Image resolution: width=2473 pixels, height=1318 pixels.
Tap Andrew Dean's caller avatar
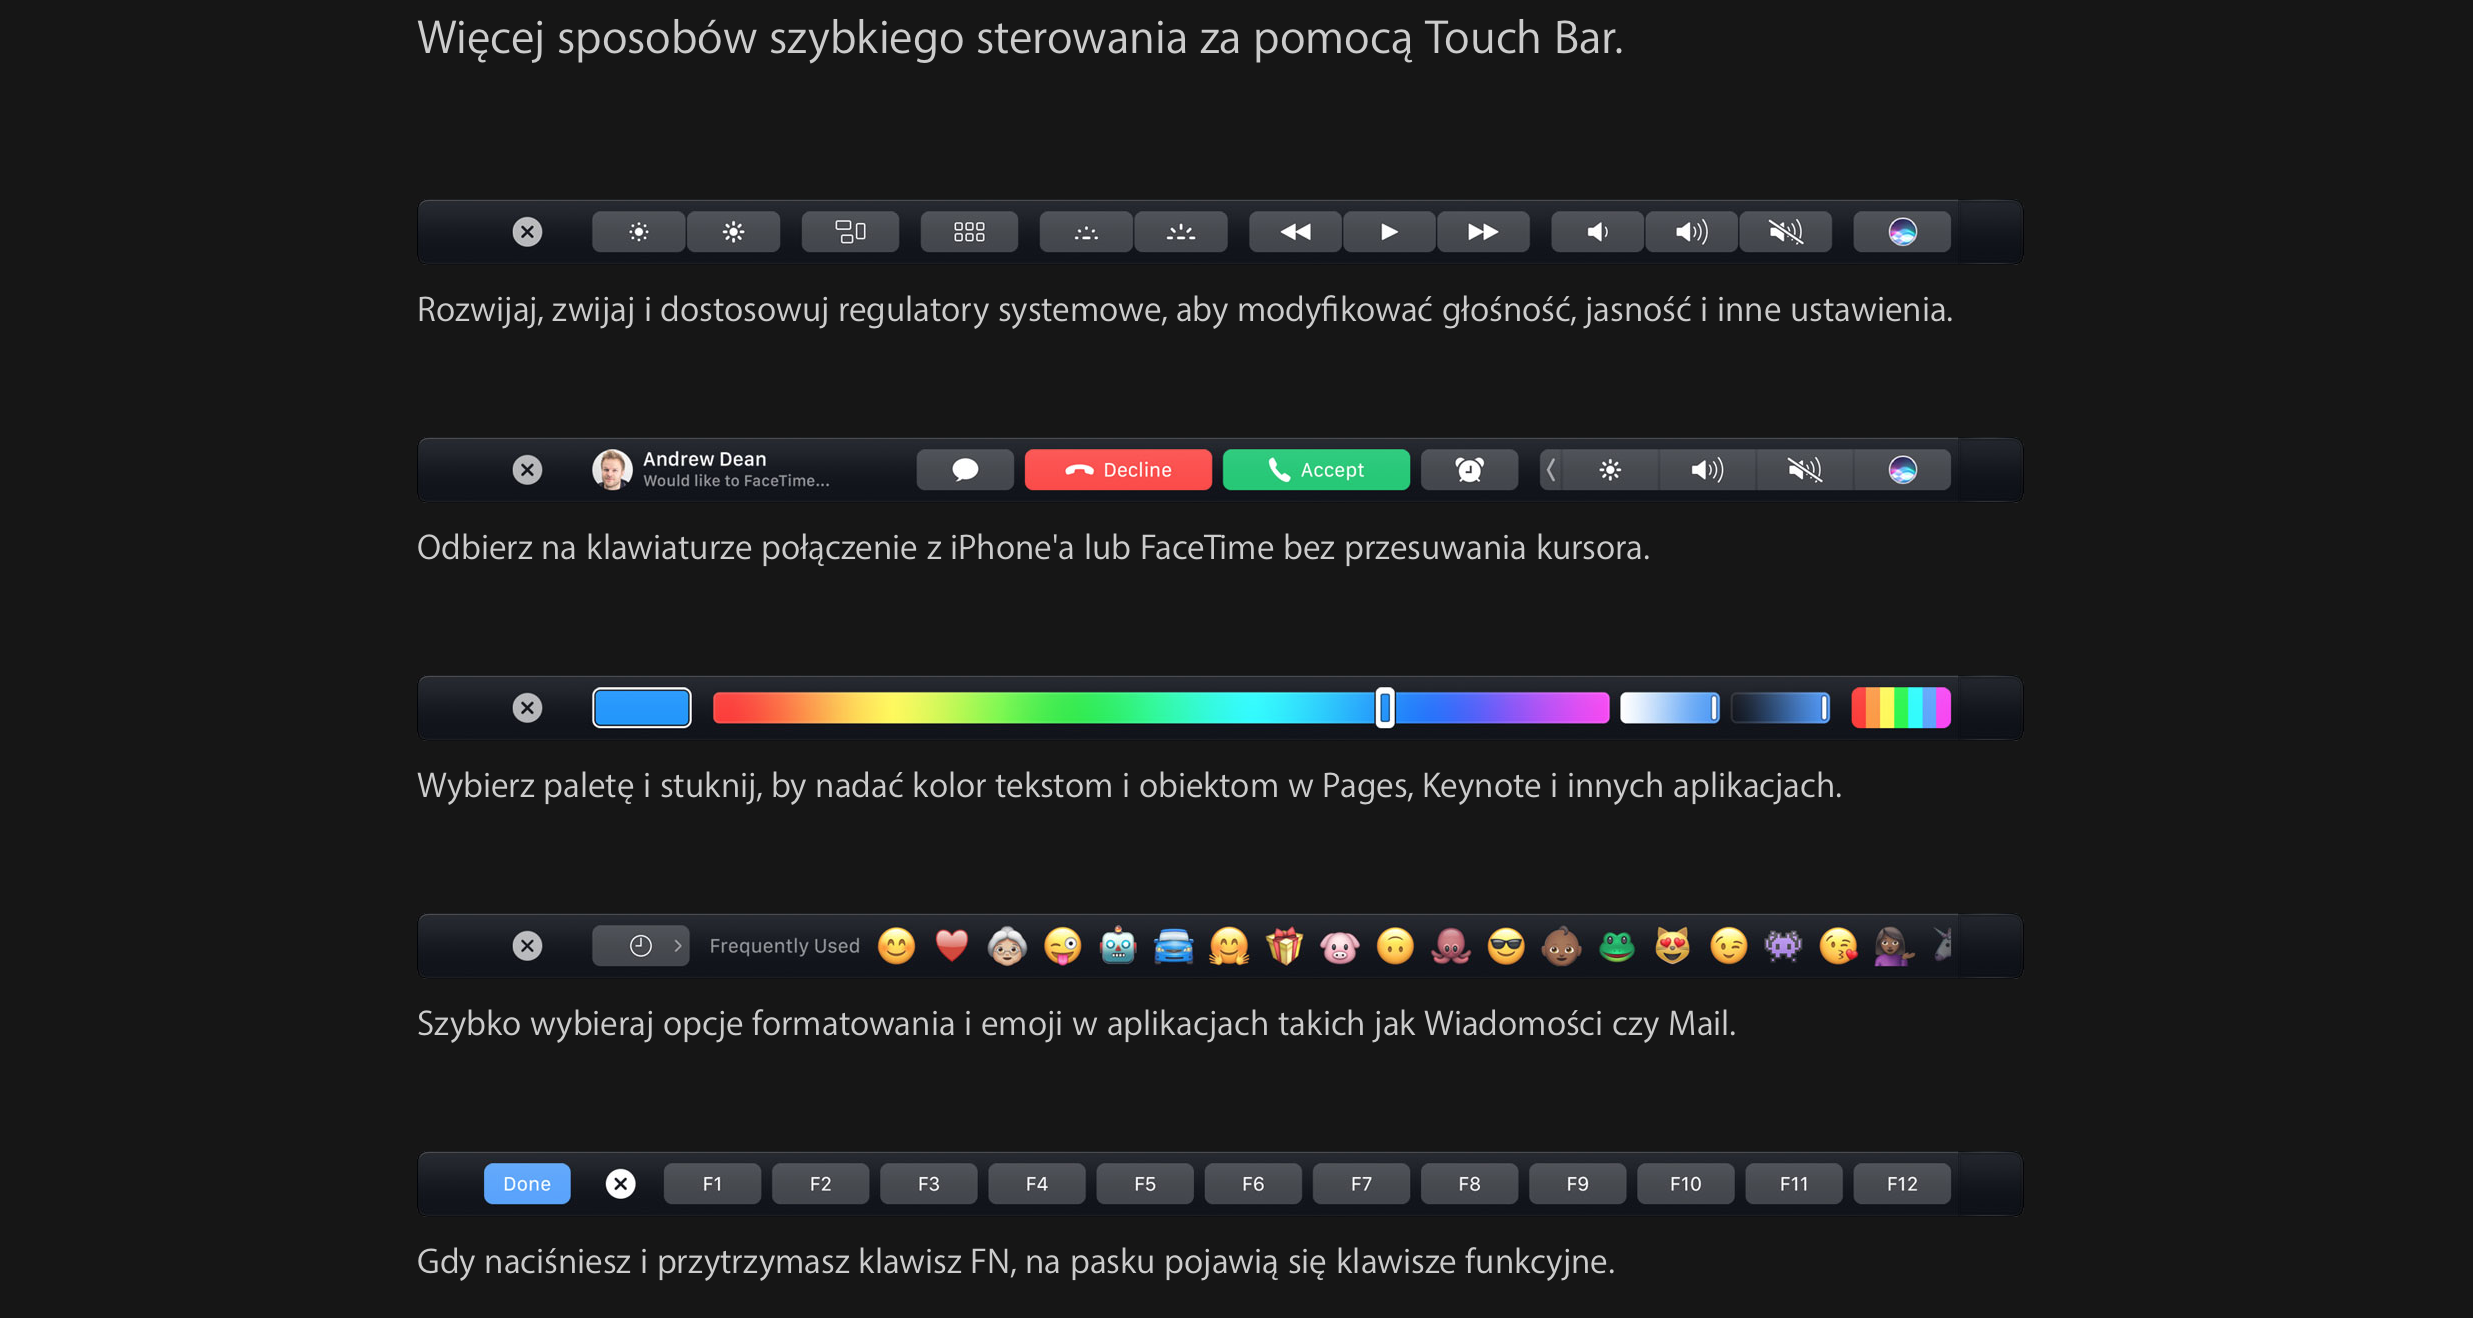click(x=612, y=469)
